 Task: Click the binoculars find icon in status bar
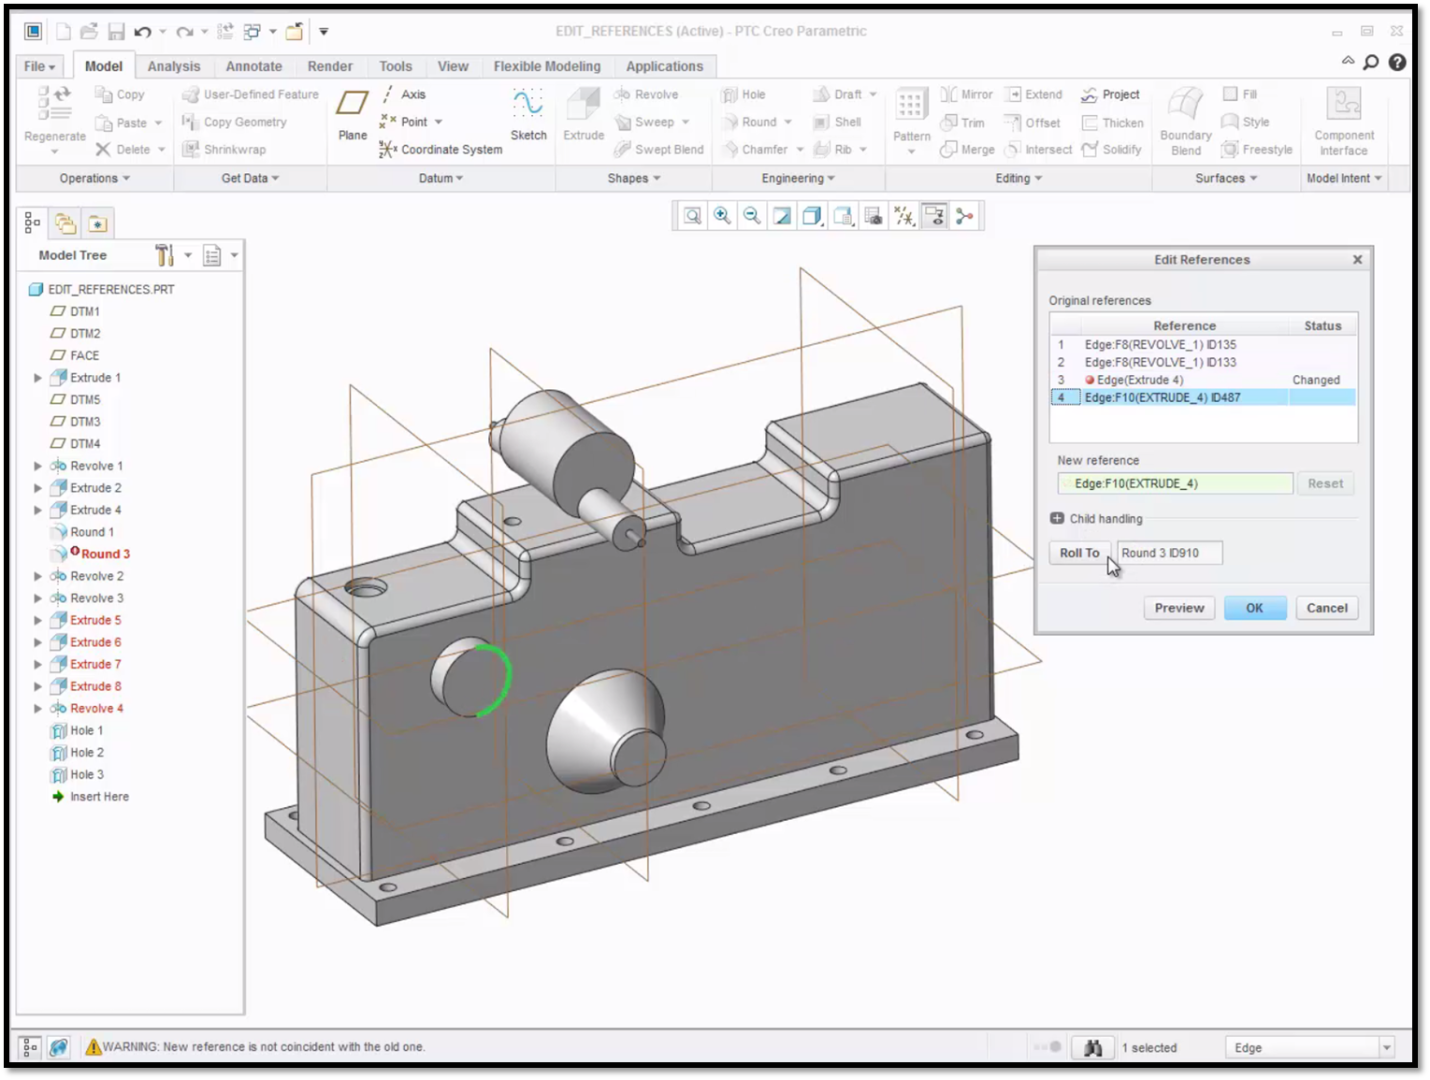pyautogui.click(x=1093, y=1047)
